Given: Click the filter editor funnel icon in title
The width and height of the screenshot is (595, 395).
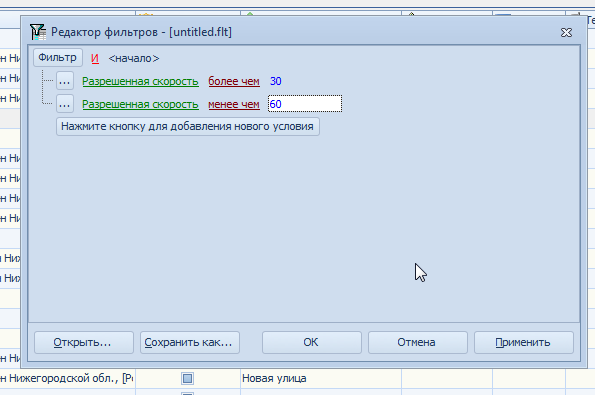Looking at the screenshot, I should [38, 32].
